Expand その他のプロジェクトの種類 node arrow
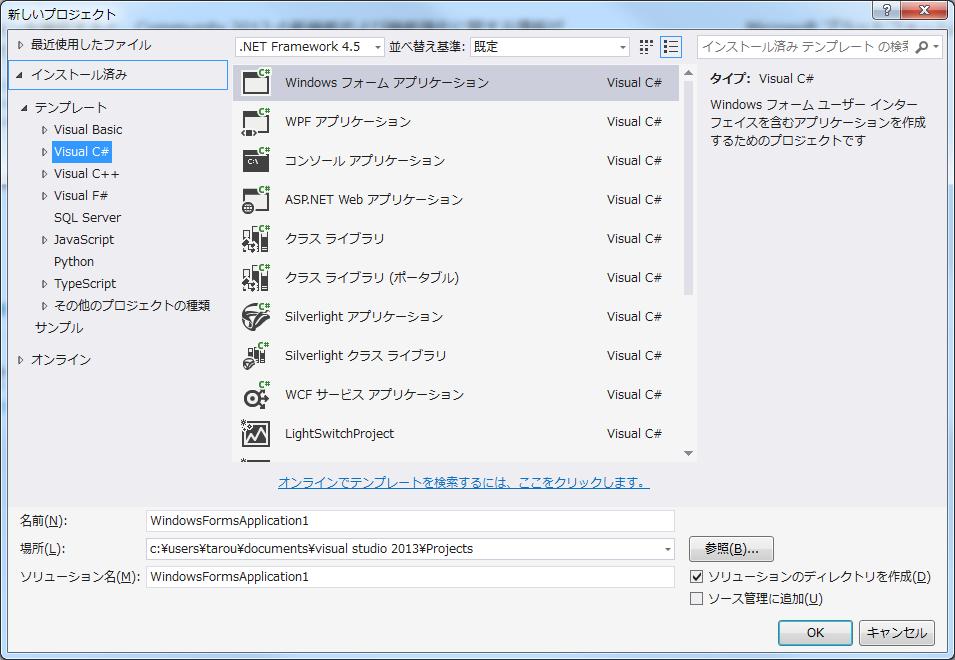955x660 pixels. point(44,306)
